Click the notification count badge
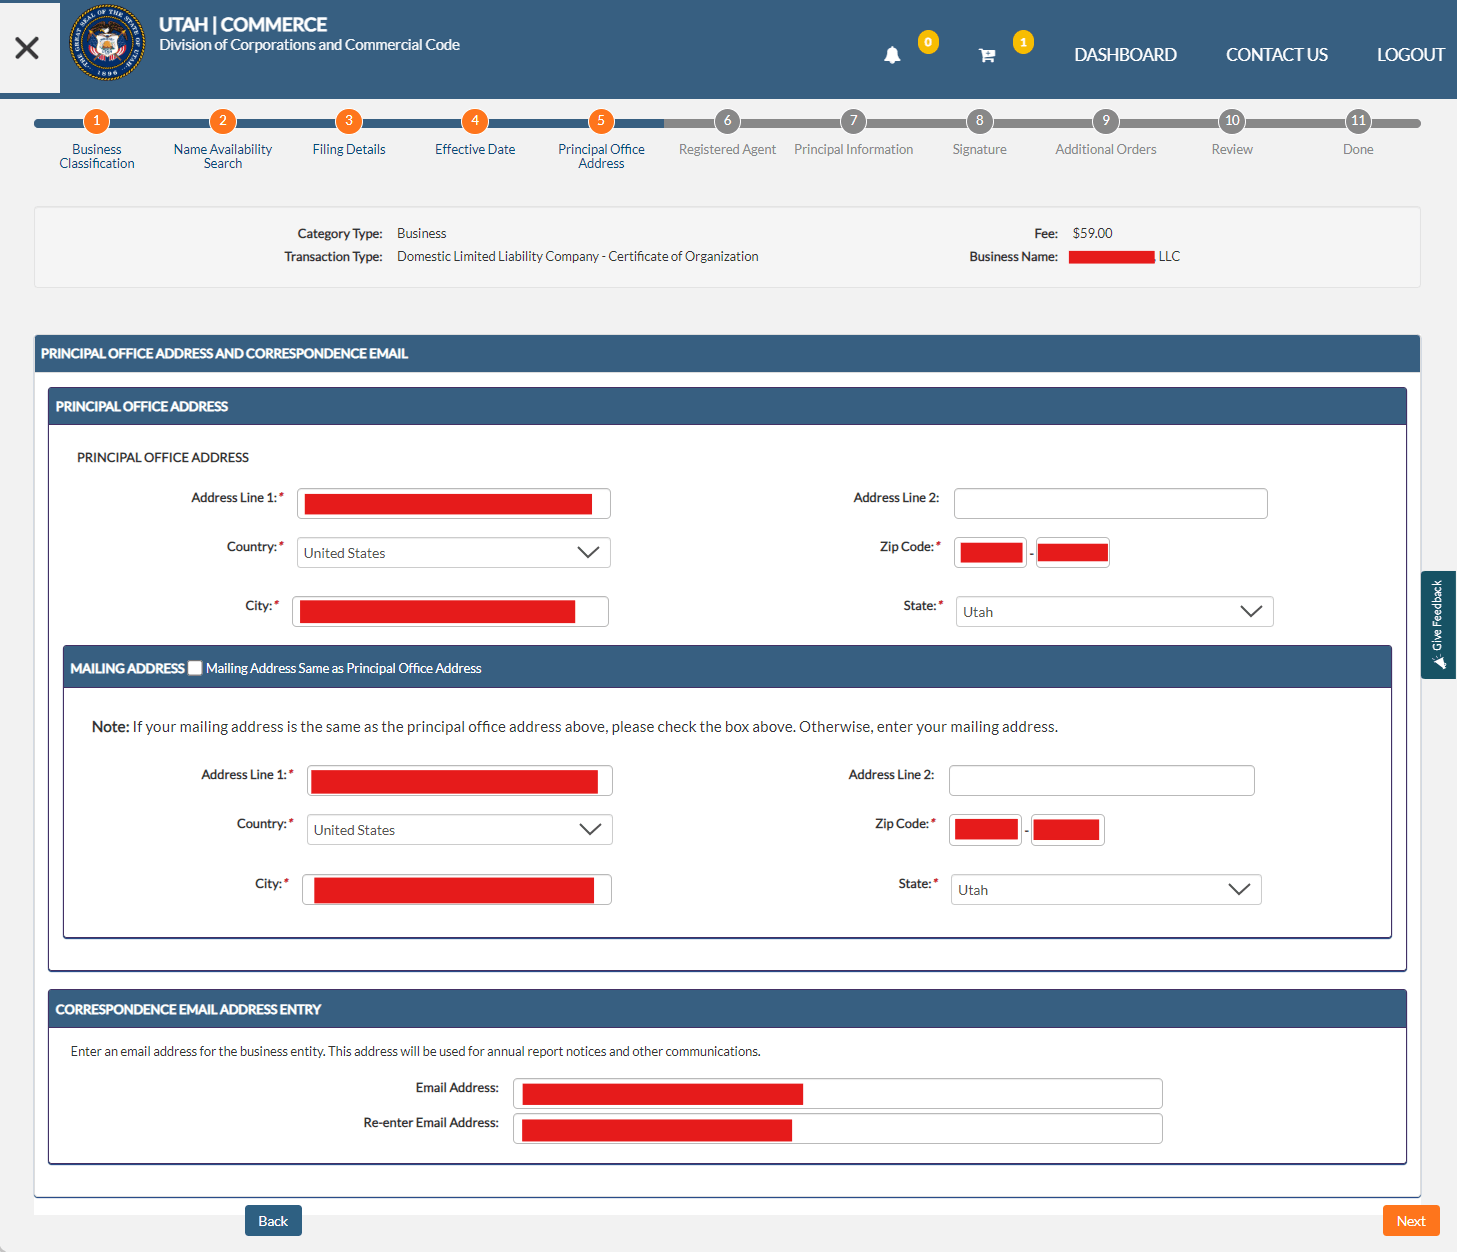 [928, 42]
